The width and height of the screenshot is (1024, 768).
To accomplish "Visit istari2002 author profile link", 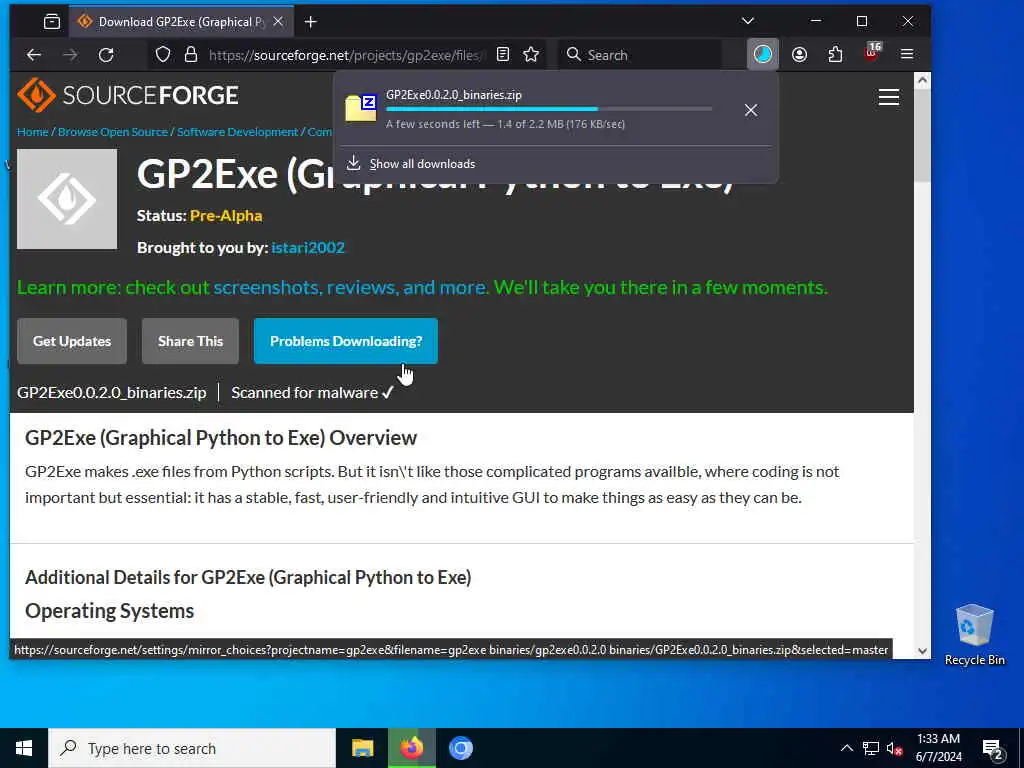I will click(308, 248).
